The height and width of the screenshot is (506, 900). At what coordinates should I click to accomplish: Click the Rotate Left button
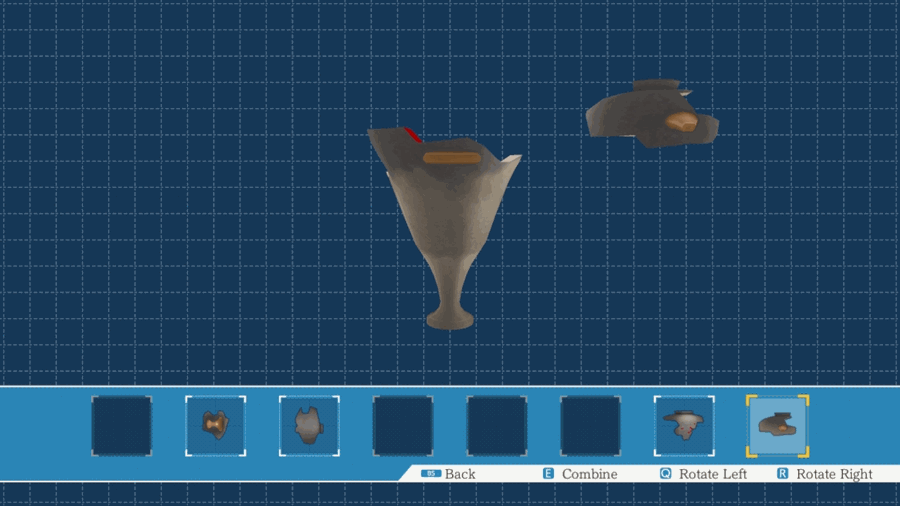[703, 474]
